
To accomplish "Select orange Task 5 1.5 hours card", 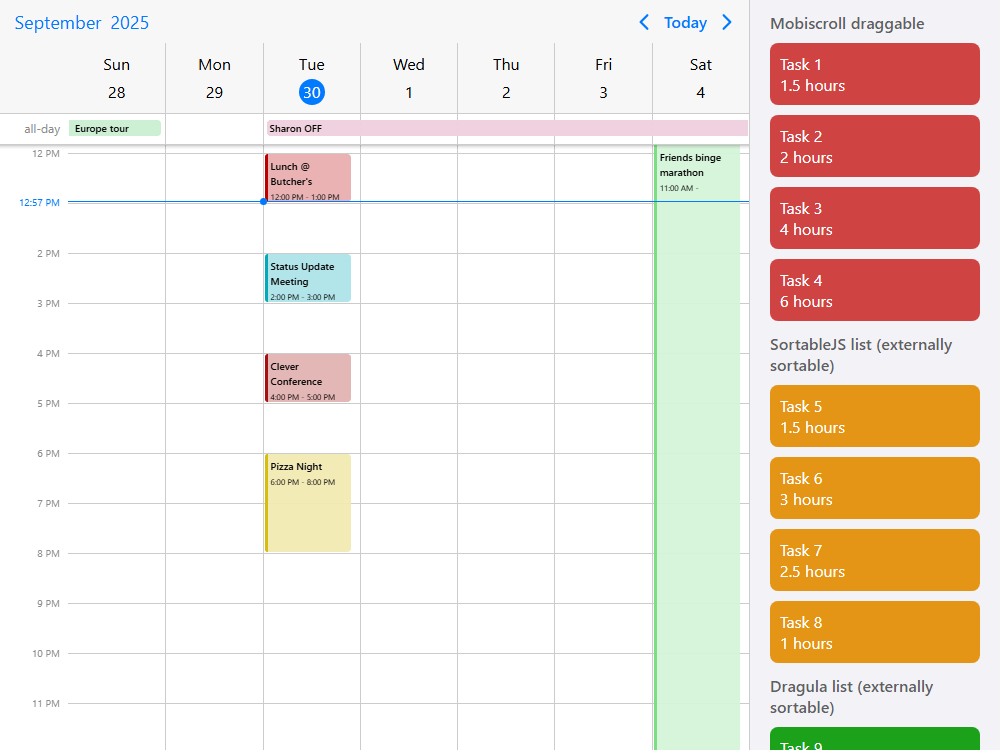I will click(x=874, y=416).
